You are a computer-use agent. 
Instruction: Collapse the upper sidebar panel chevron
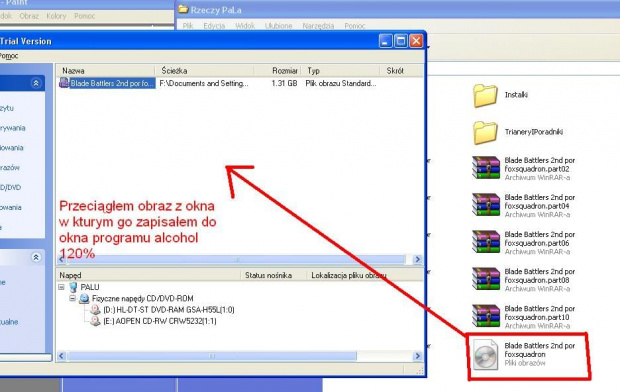point(36,83)
